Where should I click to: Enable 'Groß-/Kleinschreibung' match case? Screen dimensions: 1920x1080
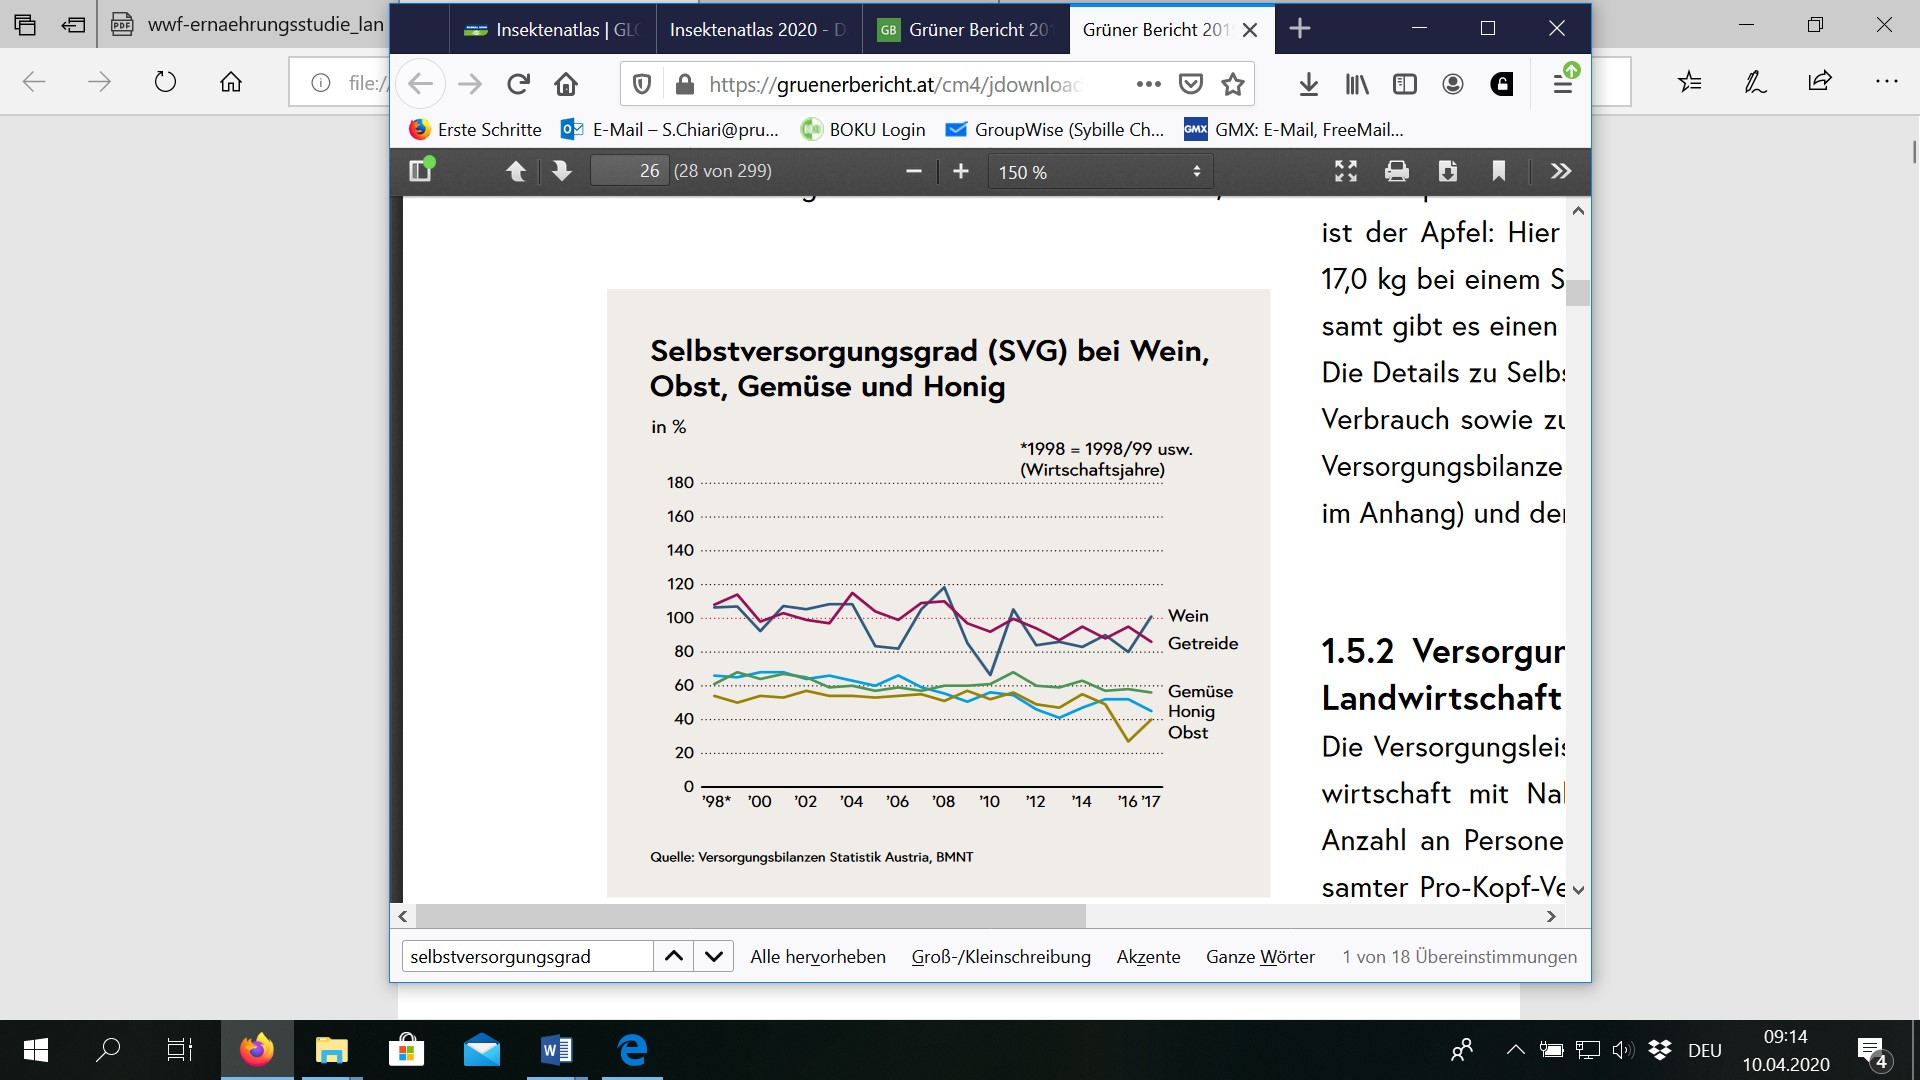[1000, 957]
